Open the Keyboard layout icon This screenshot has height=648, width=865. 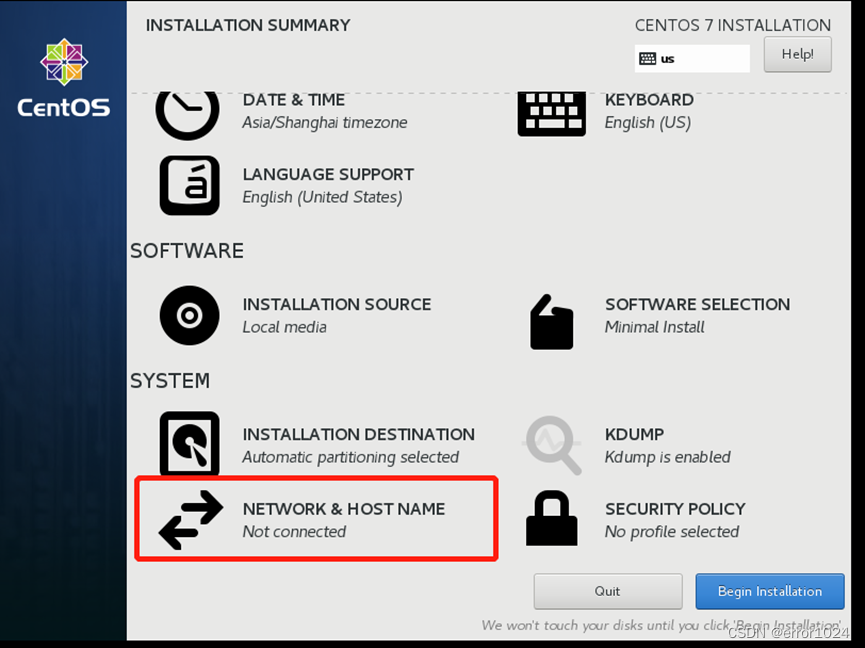point(552,114)
